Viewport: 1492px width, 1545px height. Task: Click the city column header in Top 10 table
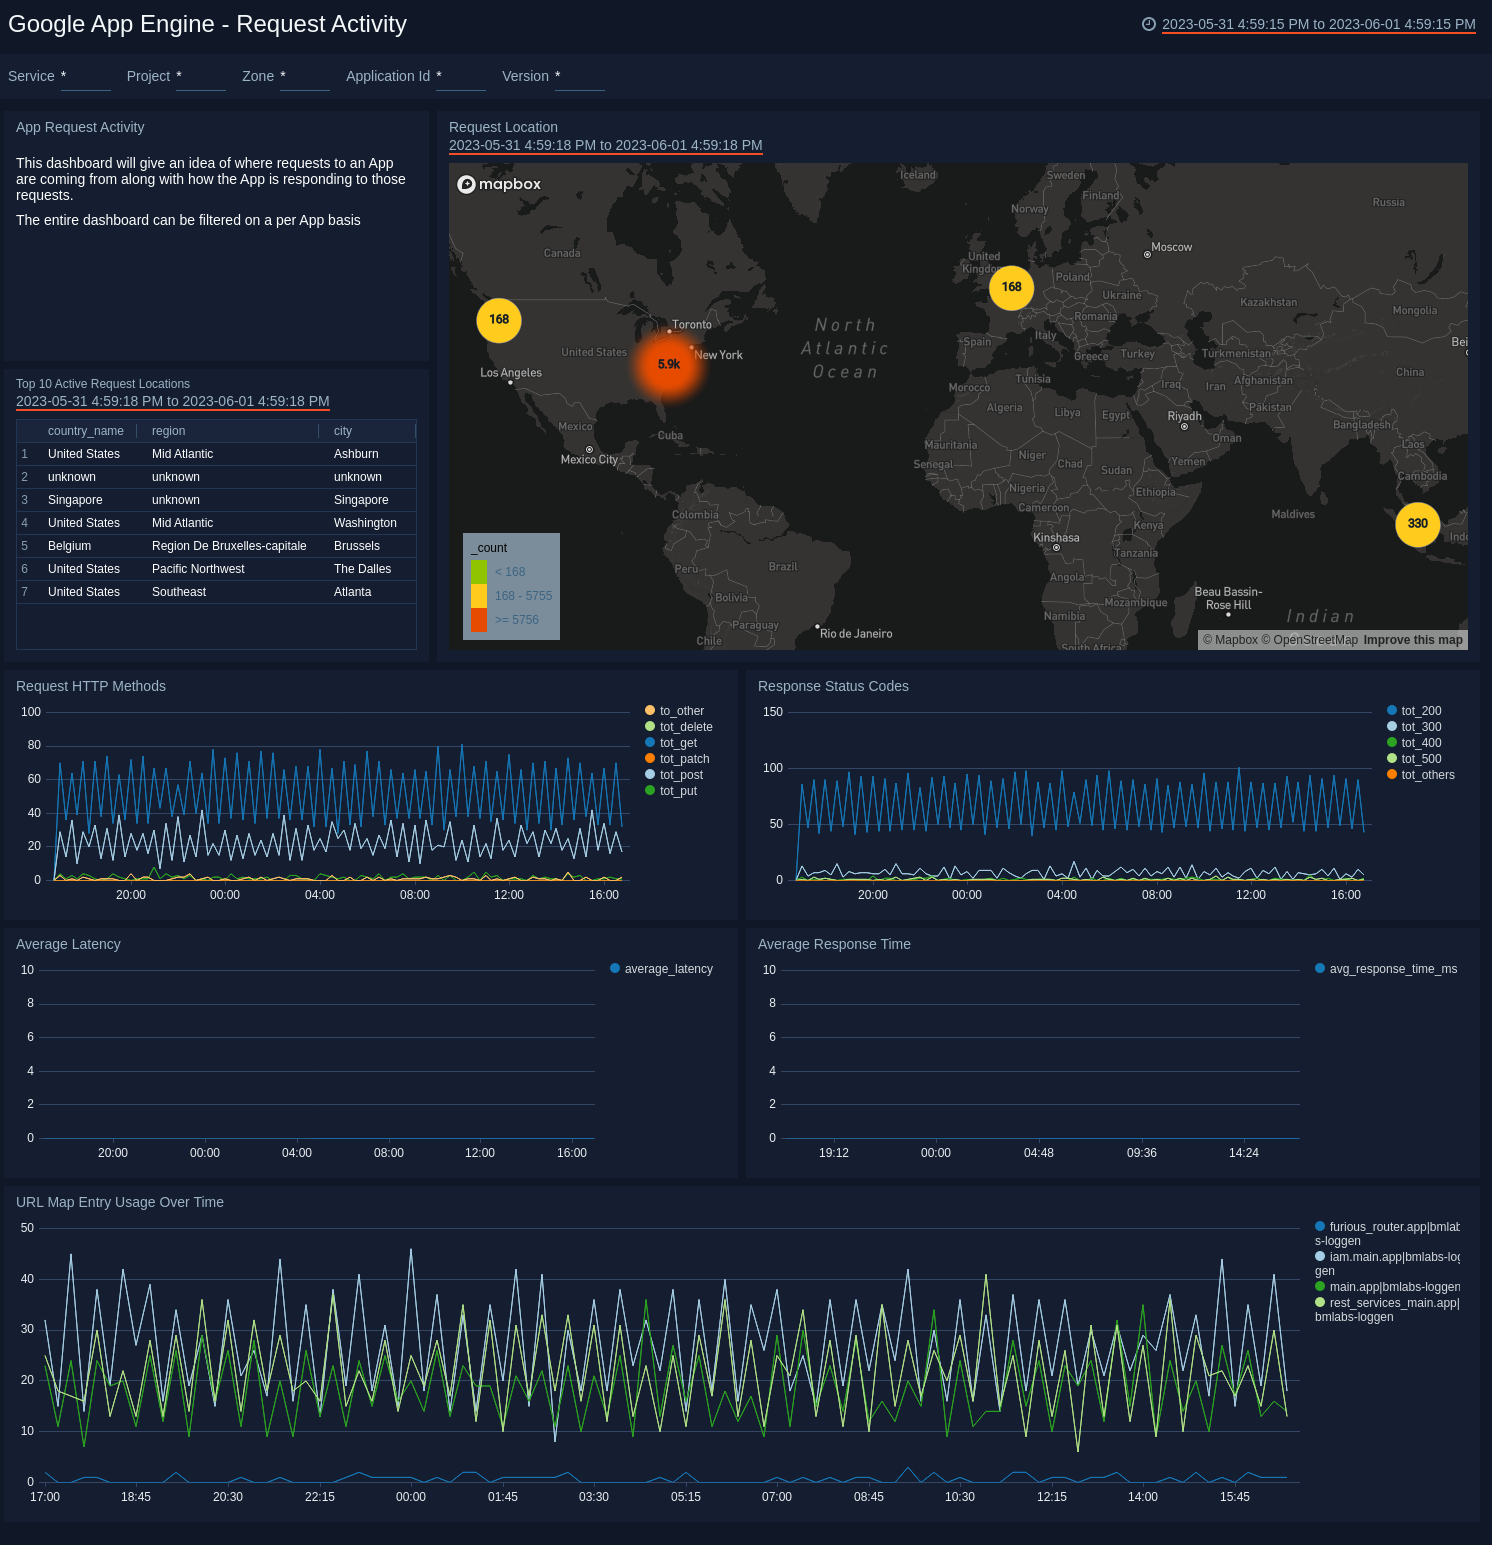click(x=343, y=431)
